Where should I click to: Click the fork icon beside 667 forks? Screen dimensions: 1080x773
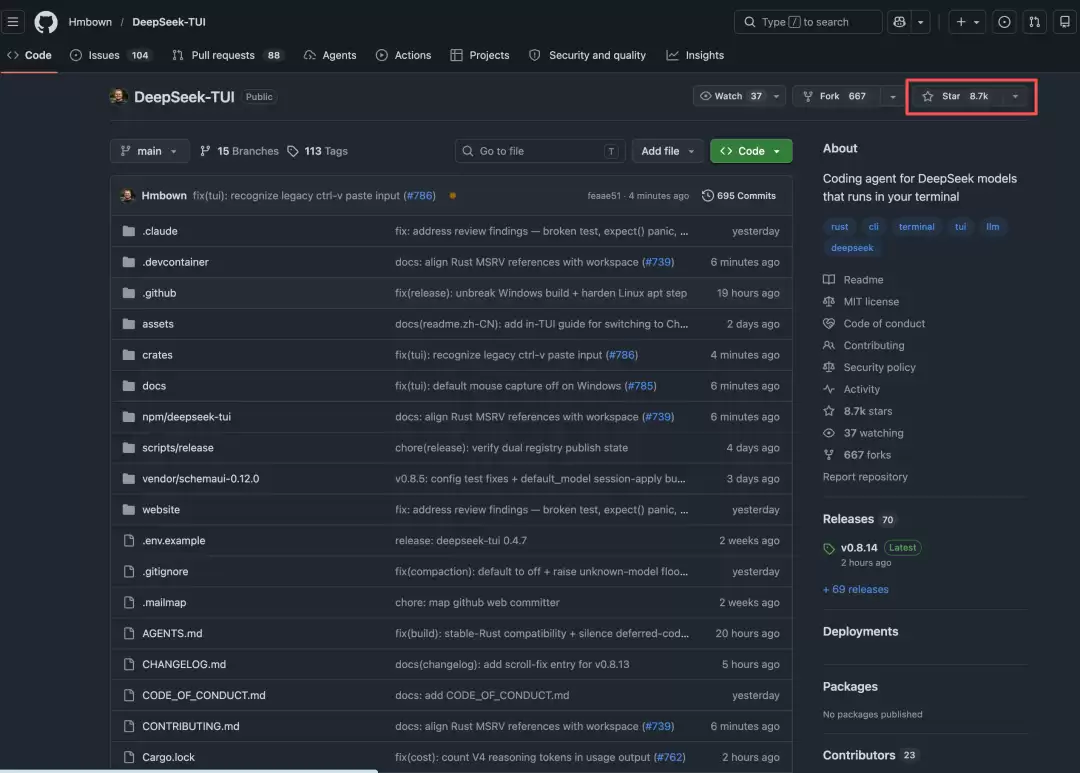click(829, 455)
